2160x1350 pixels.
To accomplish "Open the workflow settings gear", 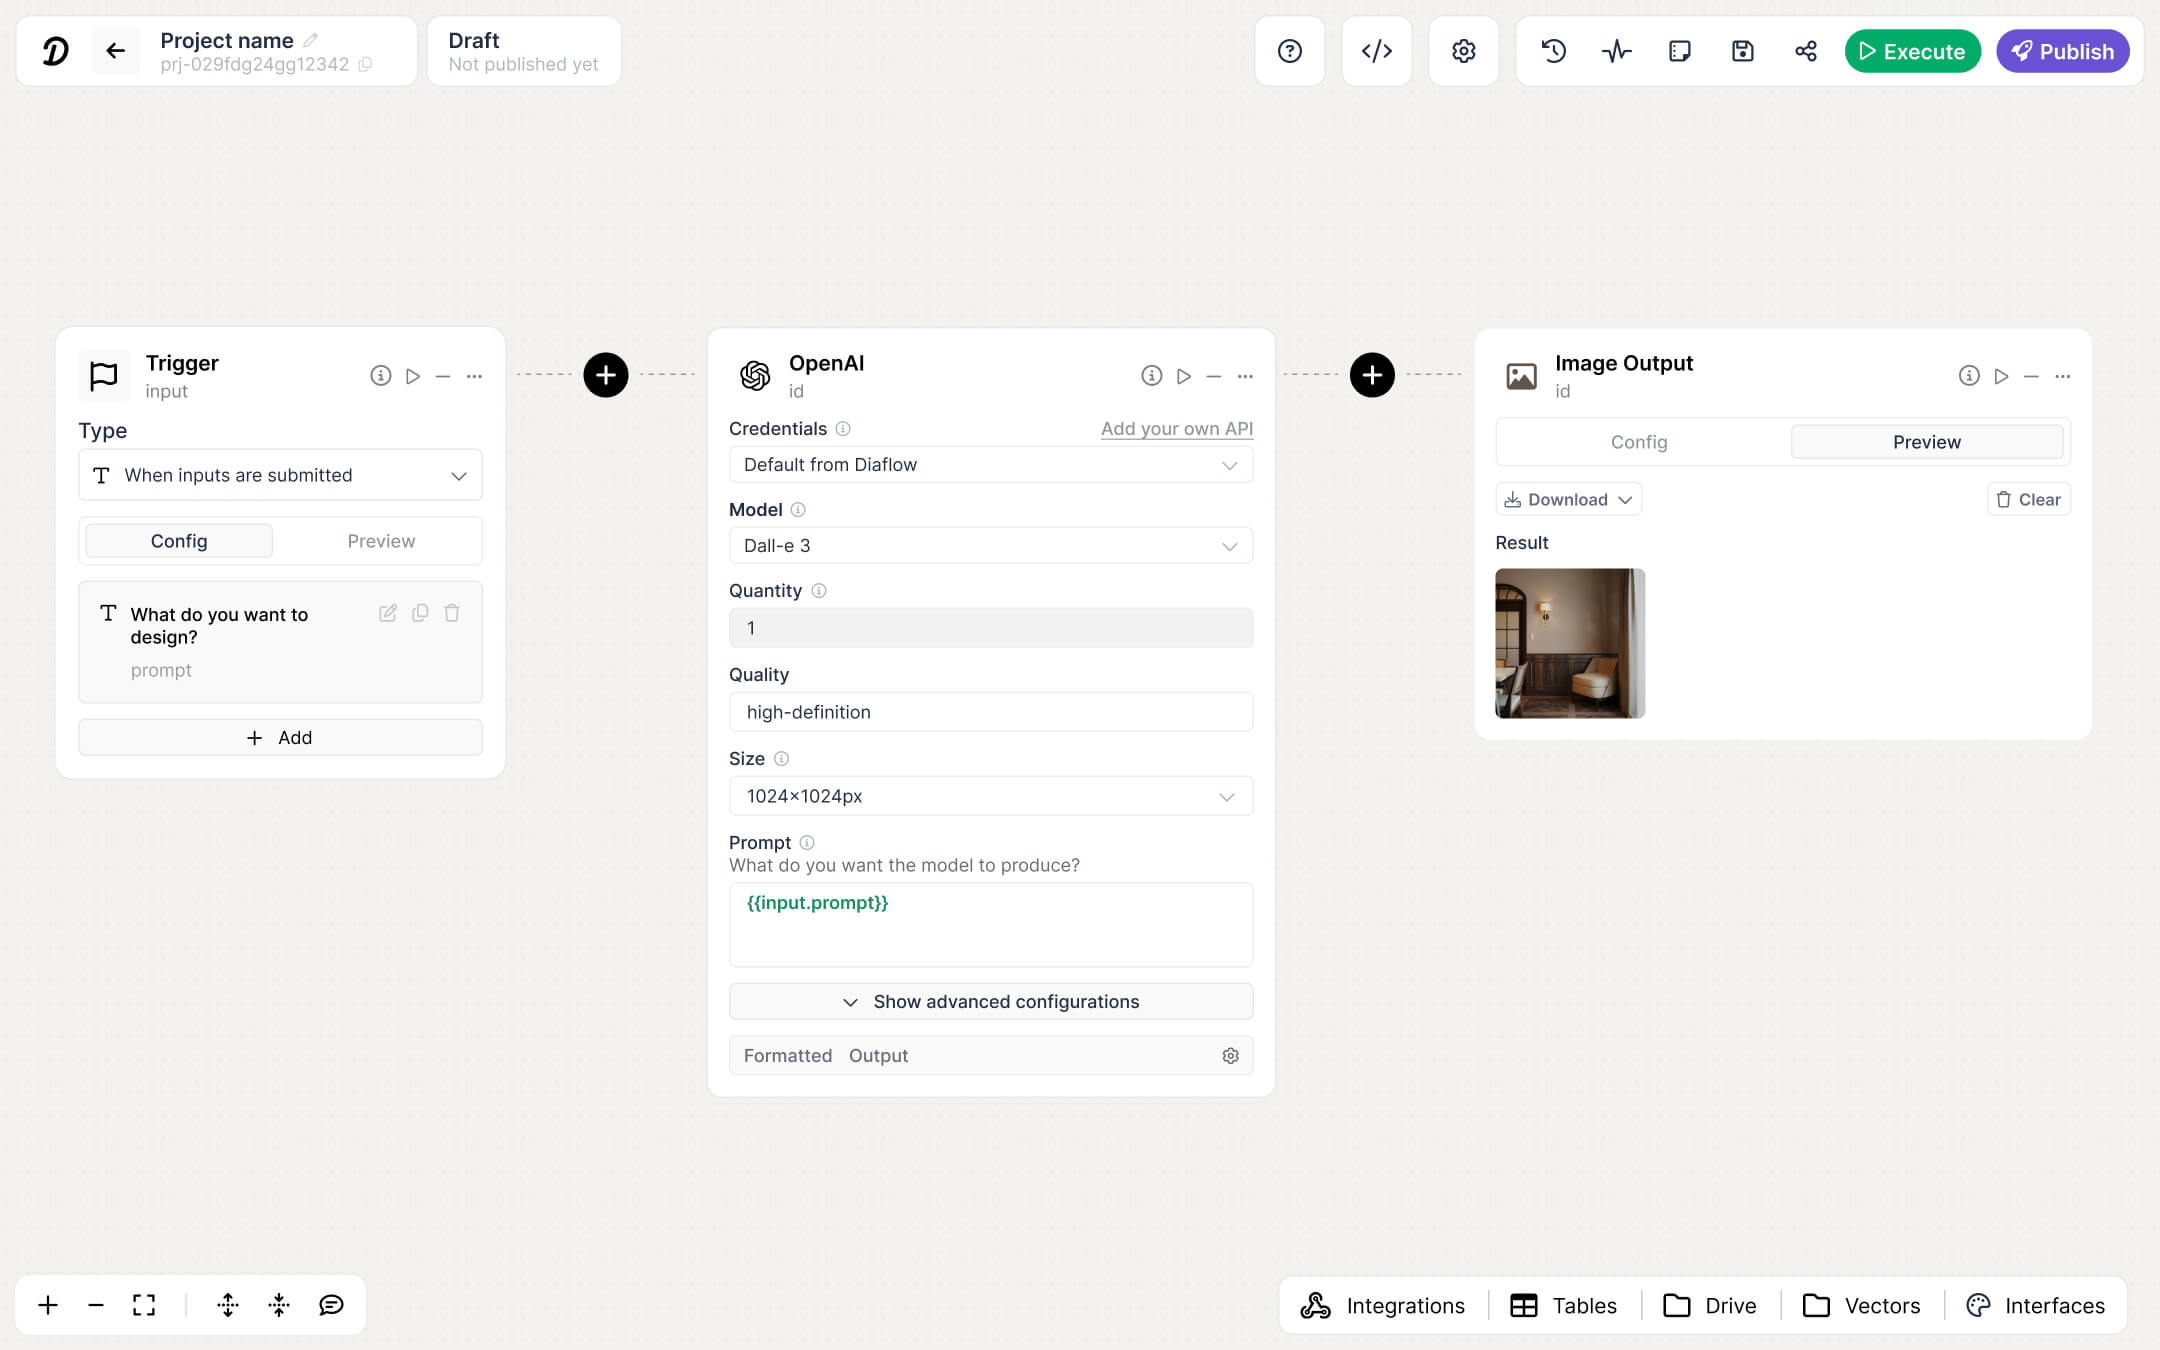I will click(1463, 50).
